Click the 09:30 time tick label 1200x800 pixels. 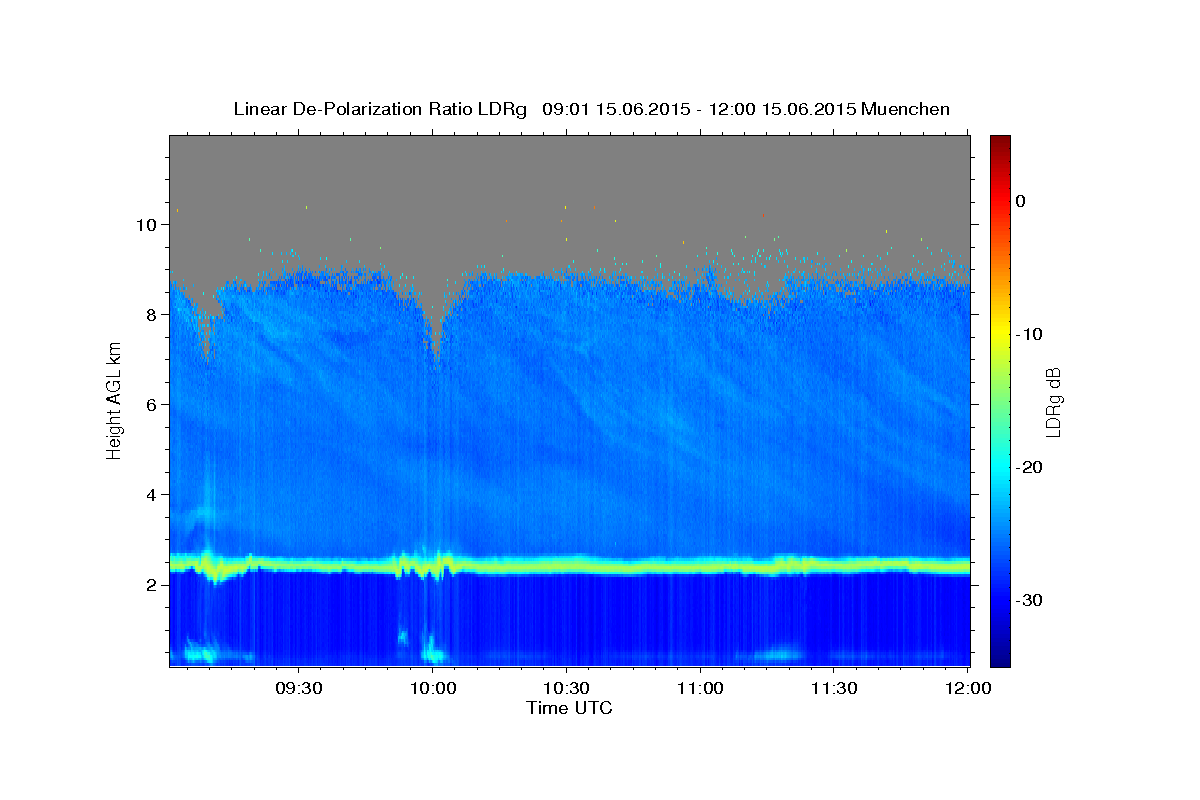pyautogui.click(x=299, y=689)
